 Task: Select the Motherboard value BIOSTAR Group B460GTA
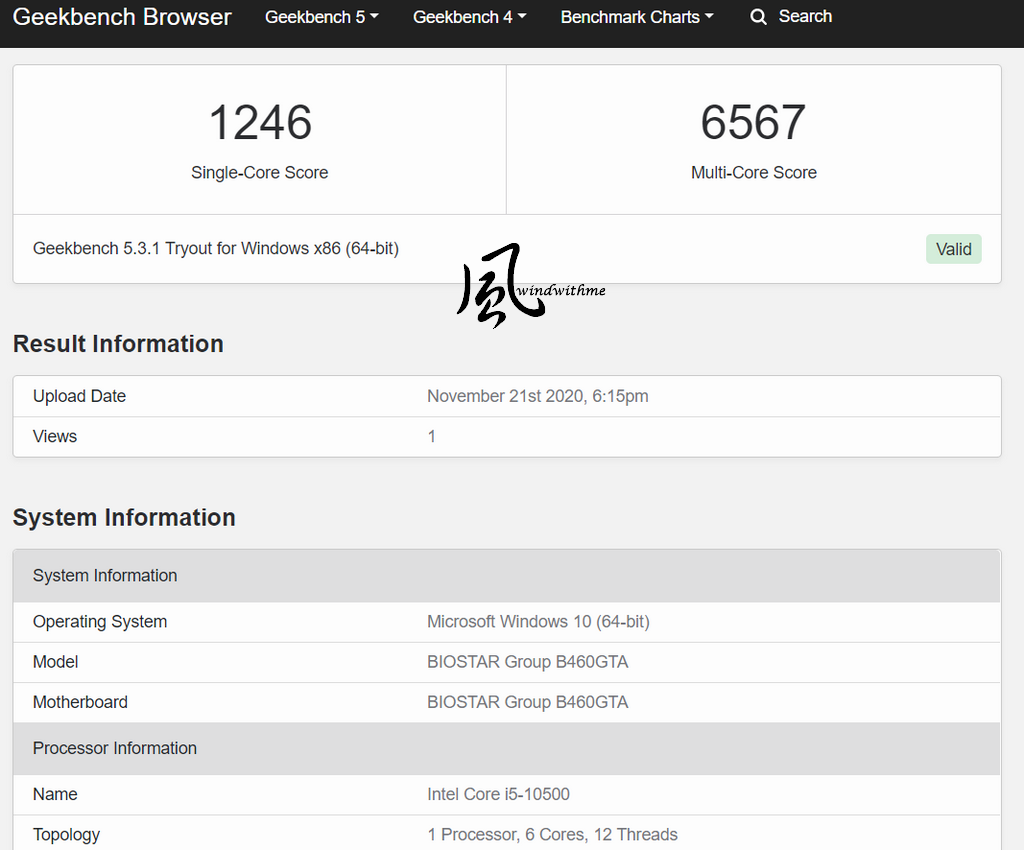coord(528,702)
